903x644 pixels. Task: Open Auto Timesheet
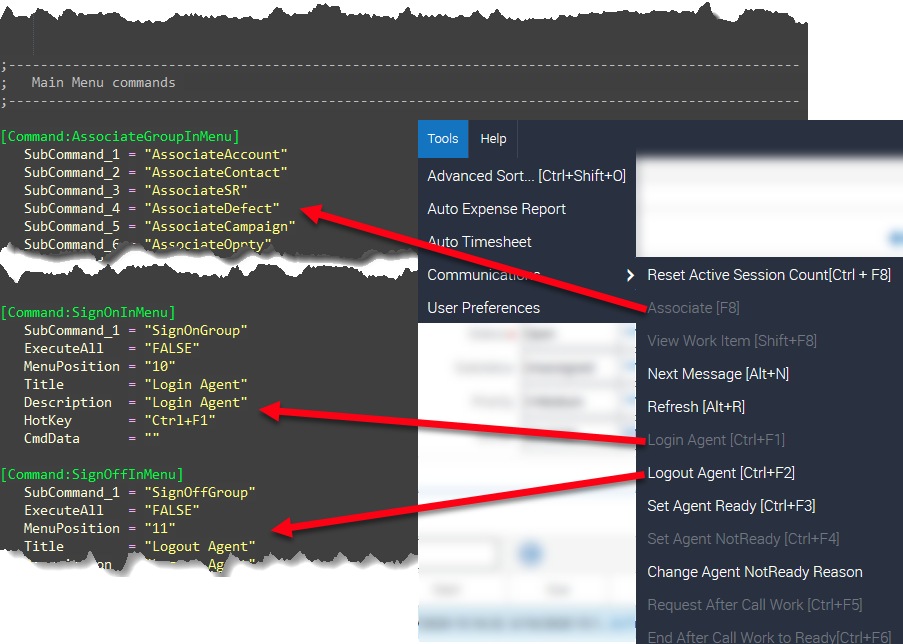(x=478, y=241)
